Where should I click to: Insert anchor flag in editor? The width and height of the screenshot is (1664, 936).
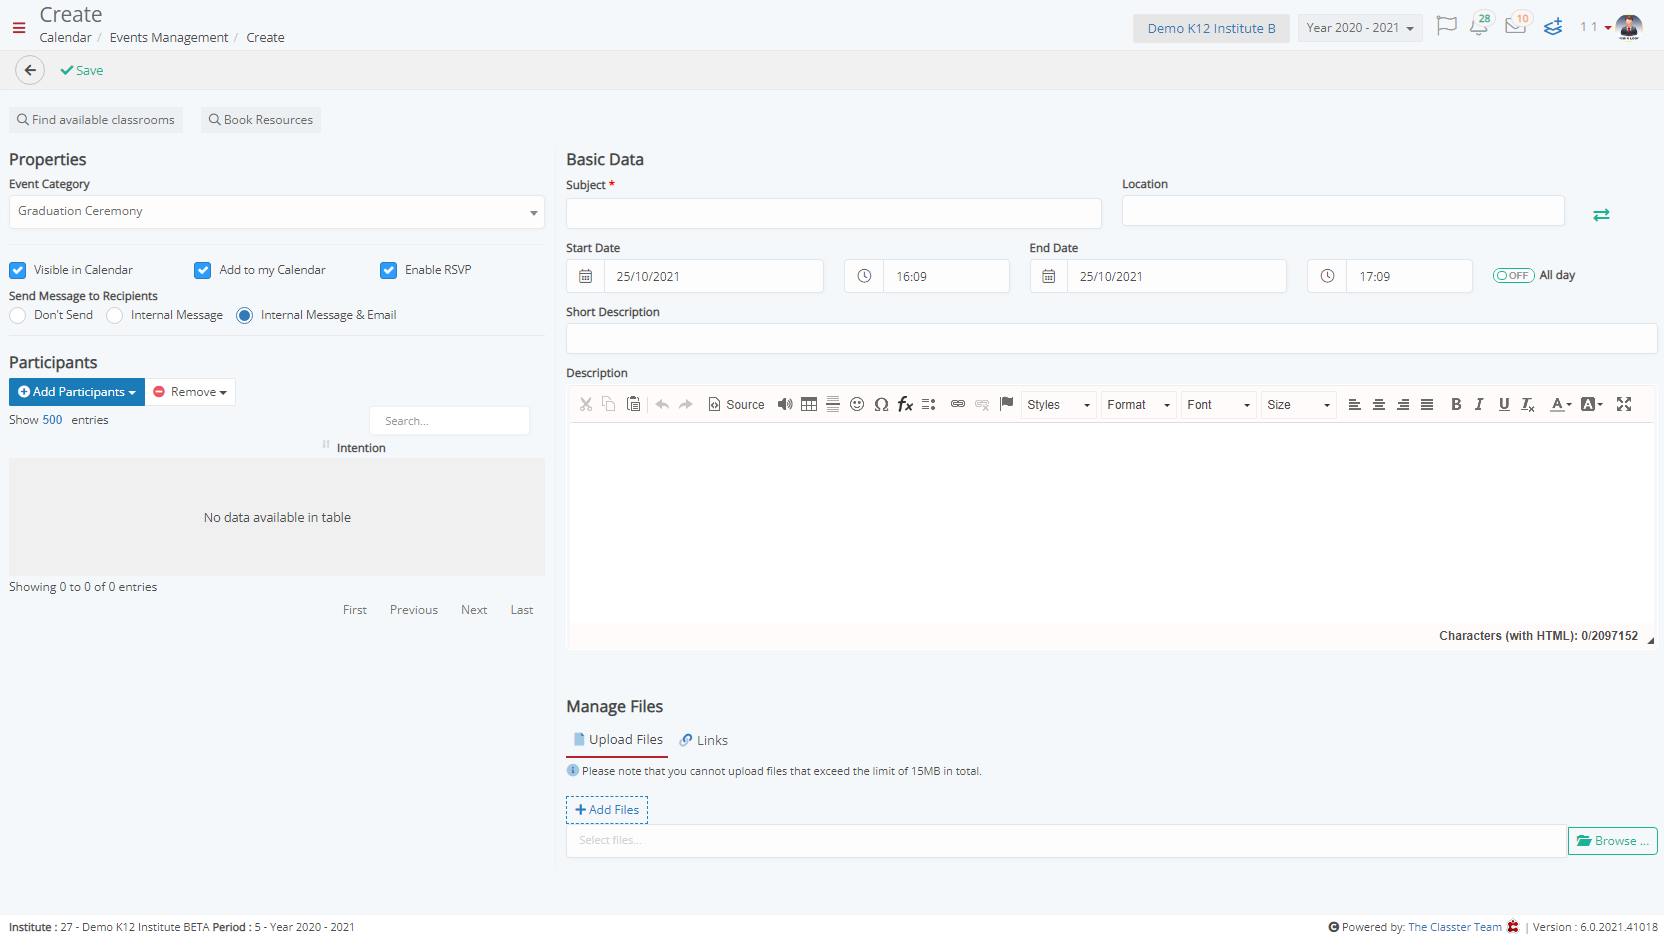click(x=1006, y=404)
